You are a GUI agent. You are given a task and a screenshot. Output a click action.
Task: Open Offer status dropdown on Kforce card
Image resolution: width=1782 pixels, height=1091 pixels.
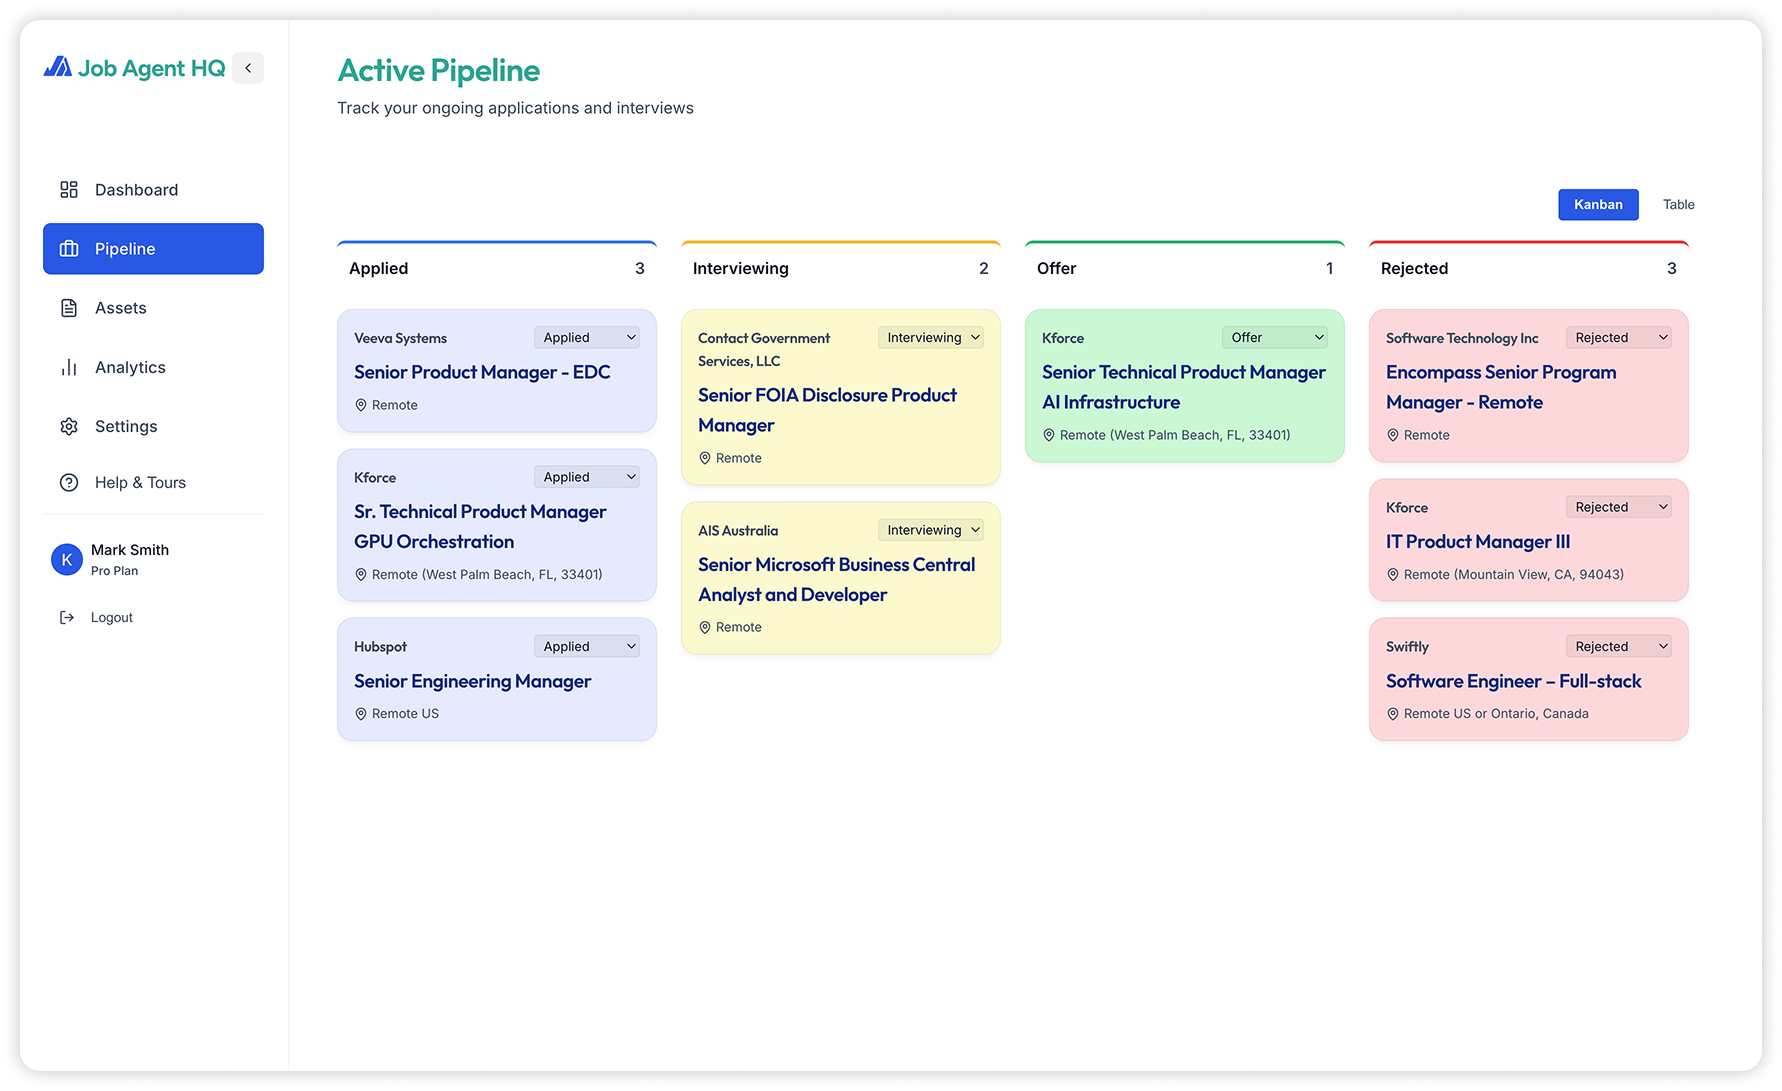click(1275, 338)
